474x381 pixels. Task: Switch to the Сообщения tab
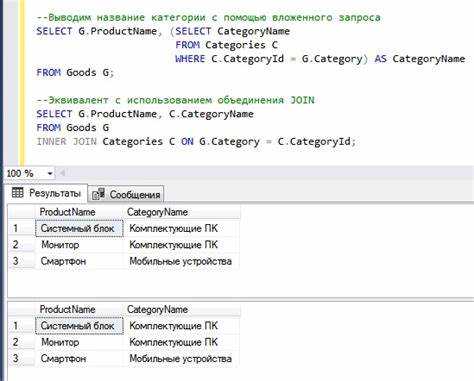point(126,194)
